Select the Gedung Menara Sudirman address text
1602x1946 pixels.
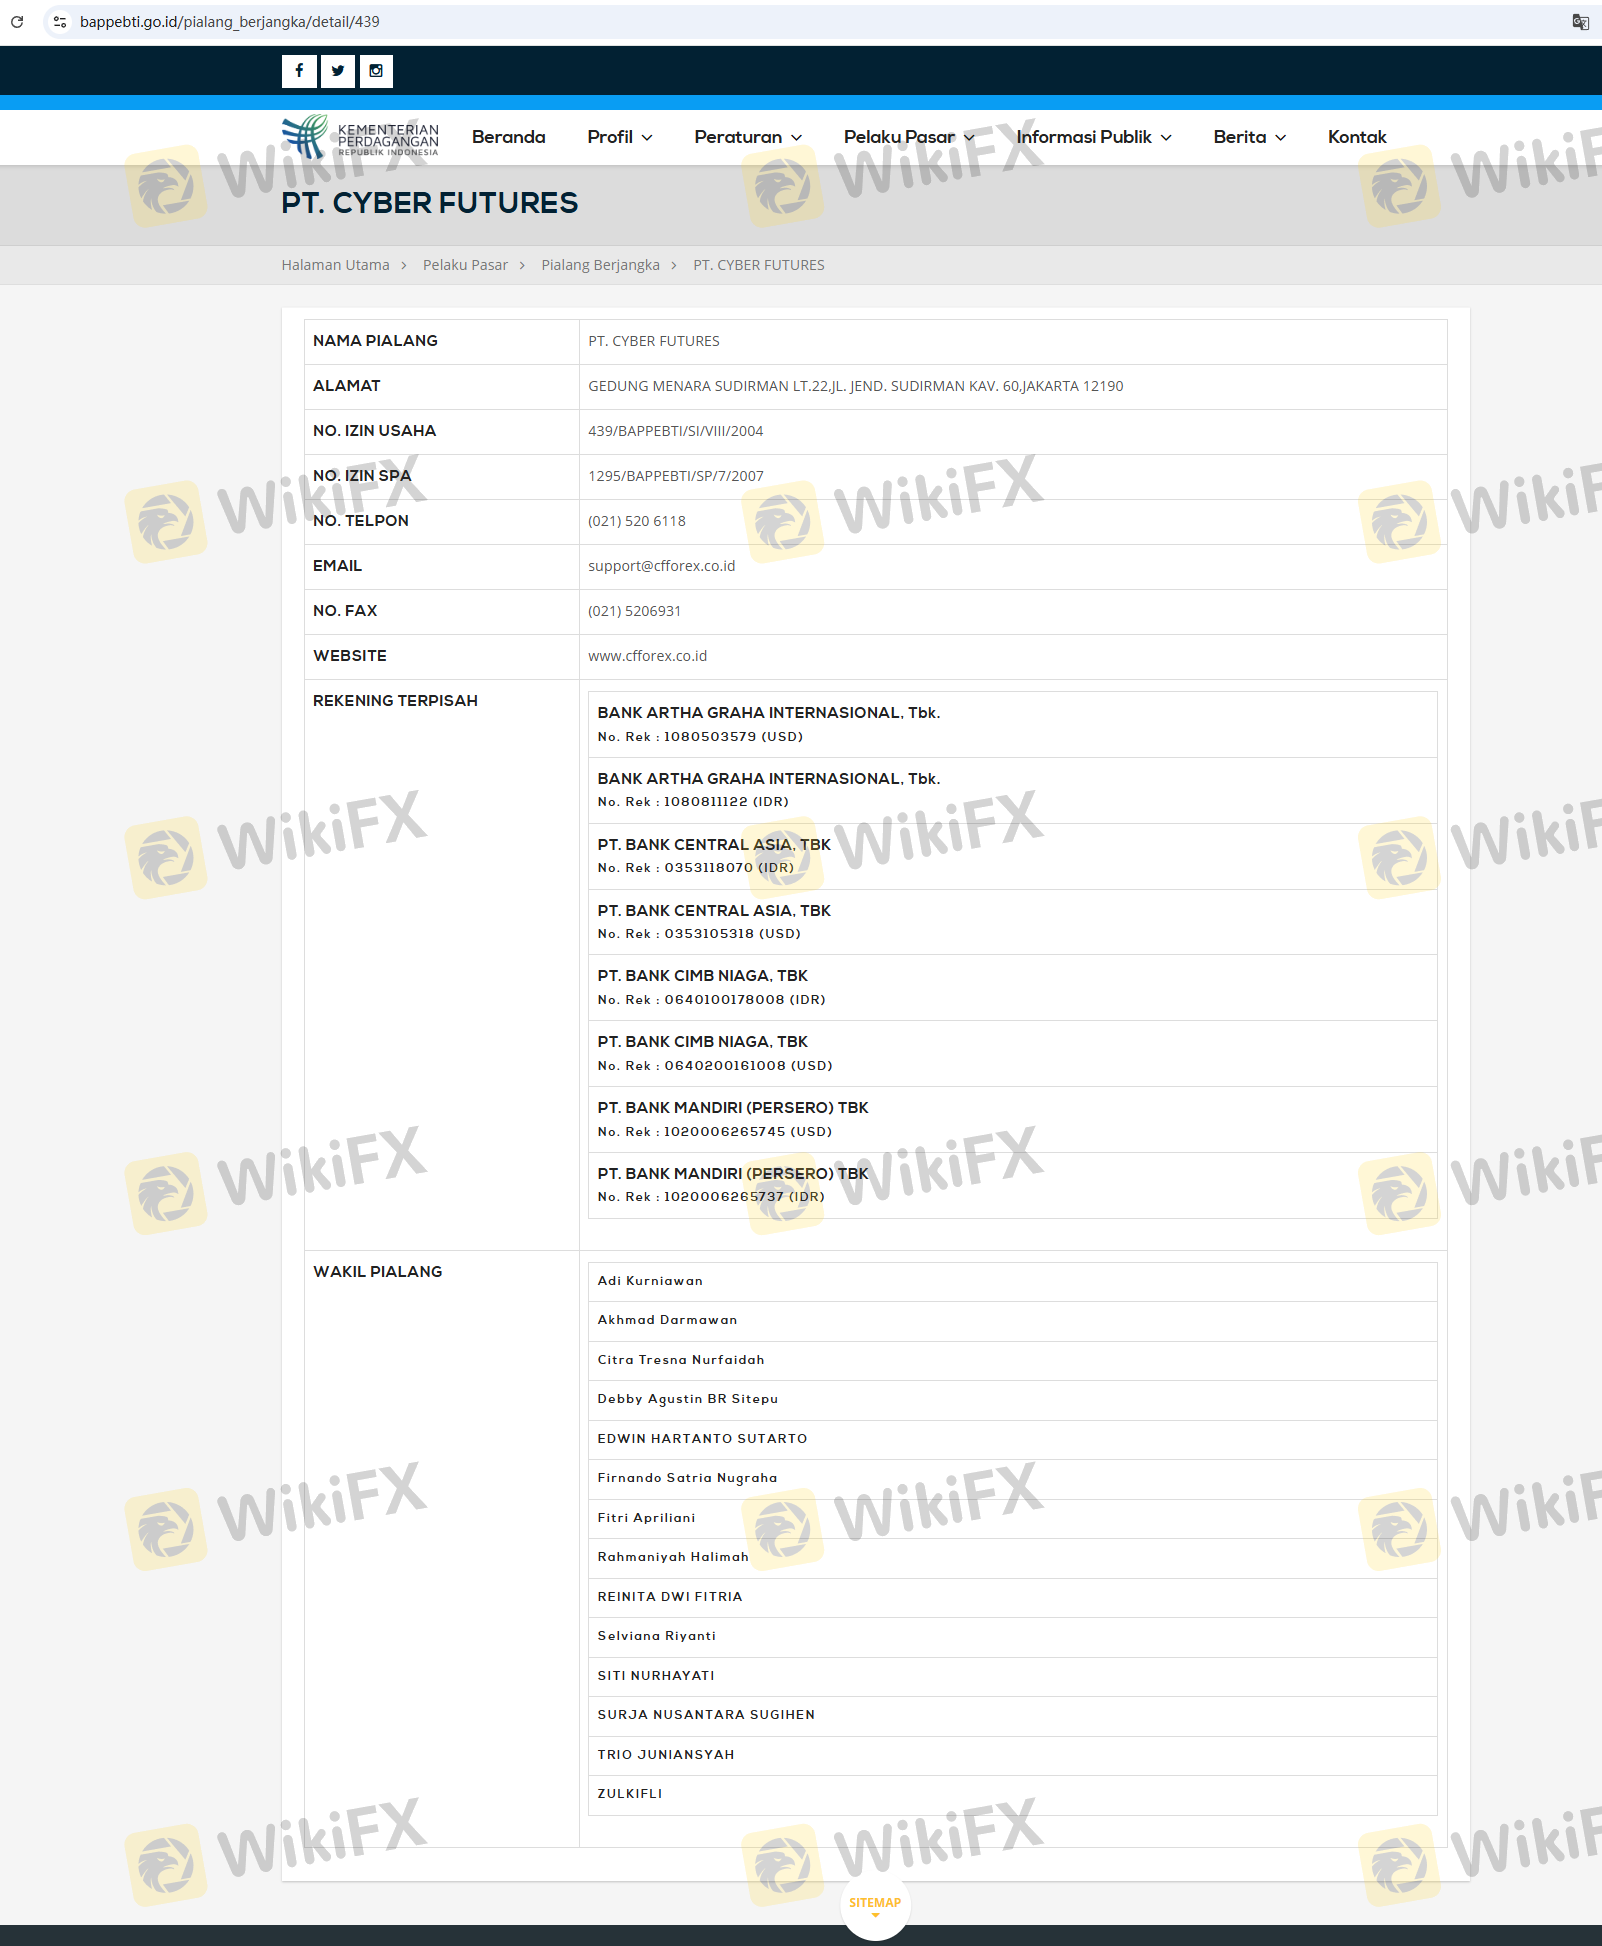856,386
